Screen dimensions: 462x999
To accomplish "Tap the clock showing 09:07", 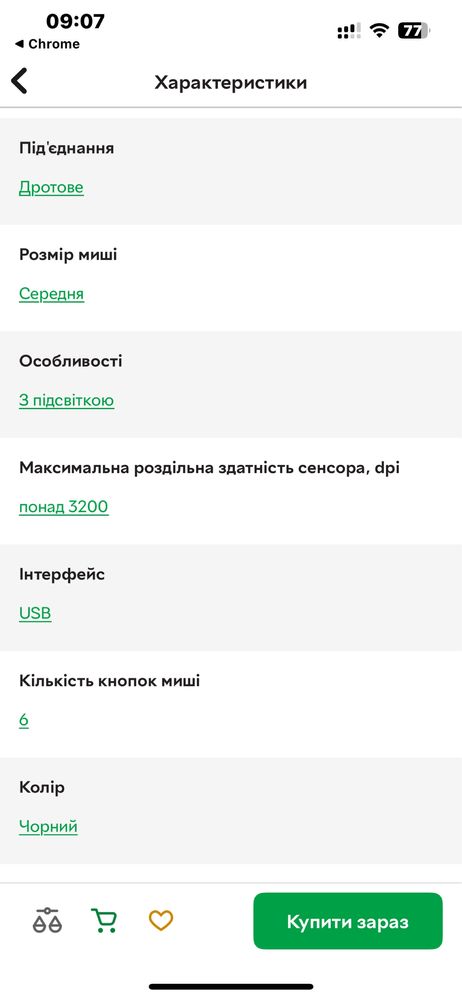I will point(75,22).
